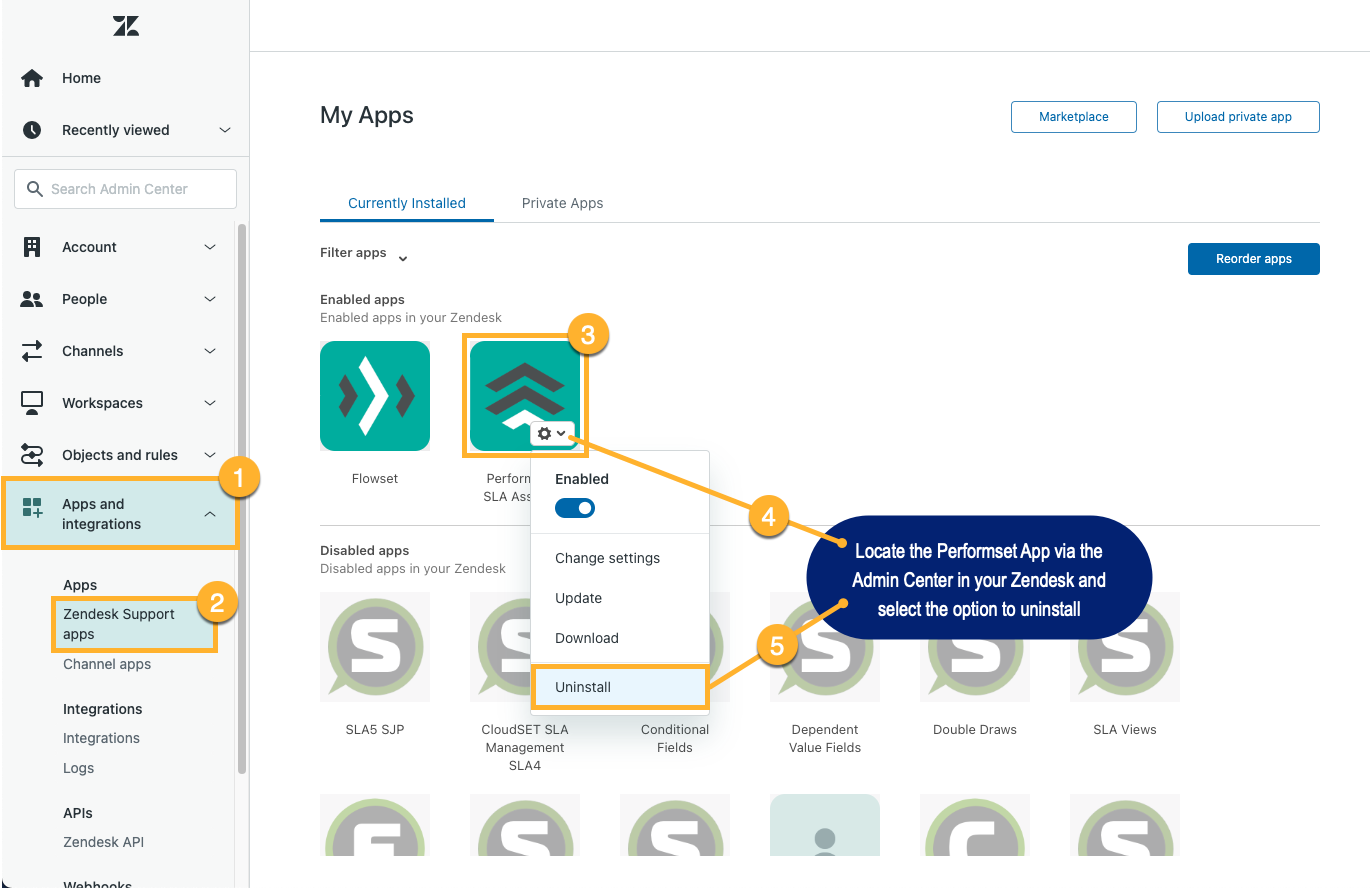
Task: Click the Conditional Fields app label
Action: [675, 739]
